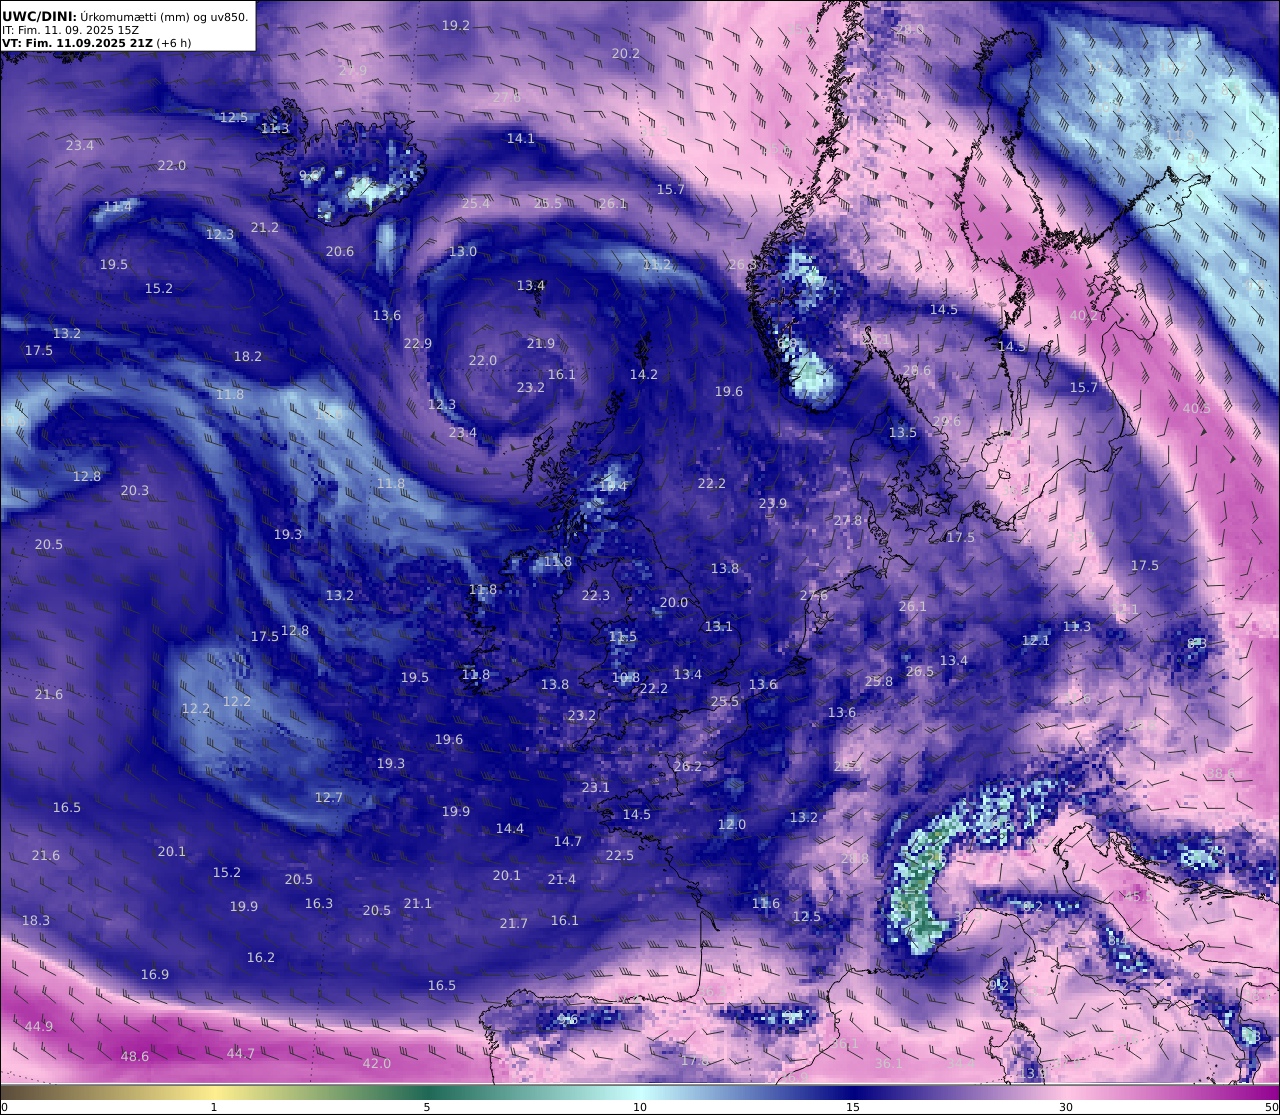Click the 'IT: Fim. 11. 09. 2025 15Z' line

[x=70, y=30]
